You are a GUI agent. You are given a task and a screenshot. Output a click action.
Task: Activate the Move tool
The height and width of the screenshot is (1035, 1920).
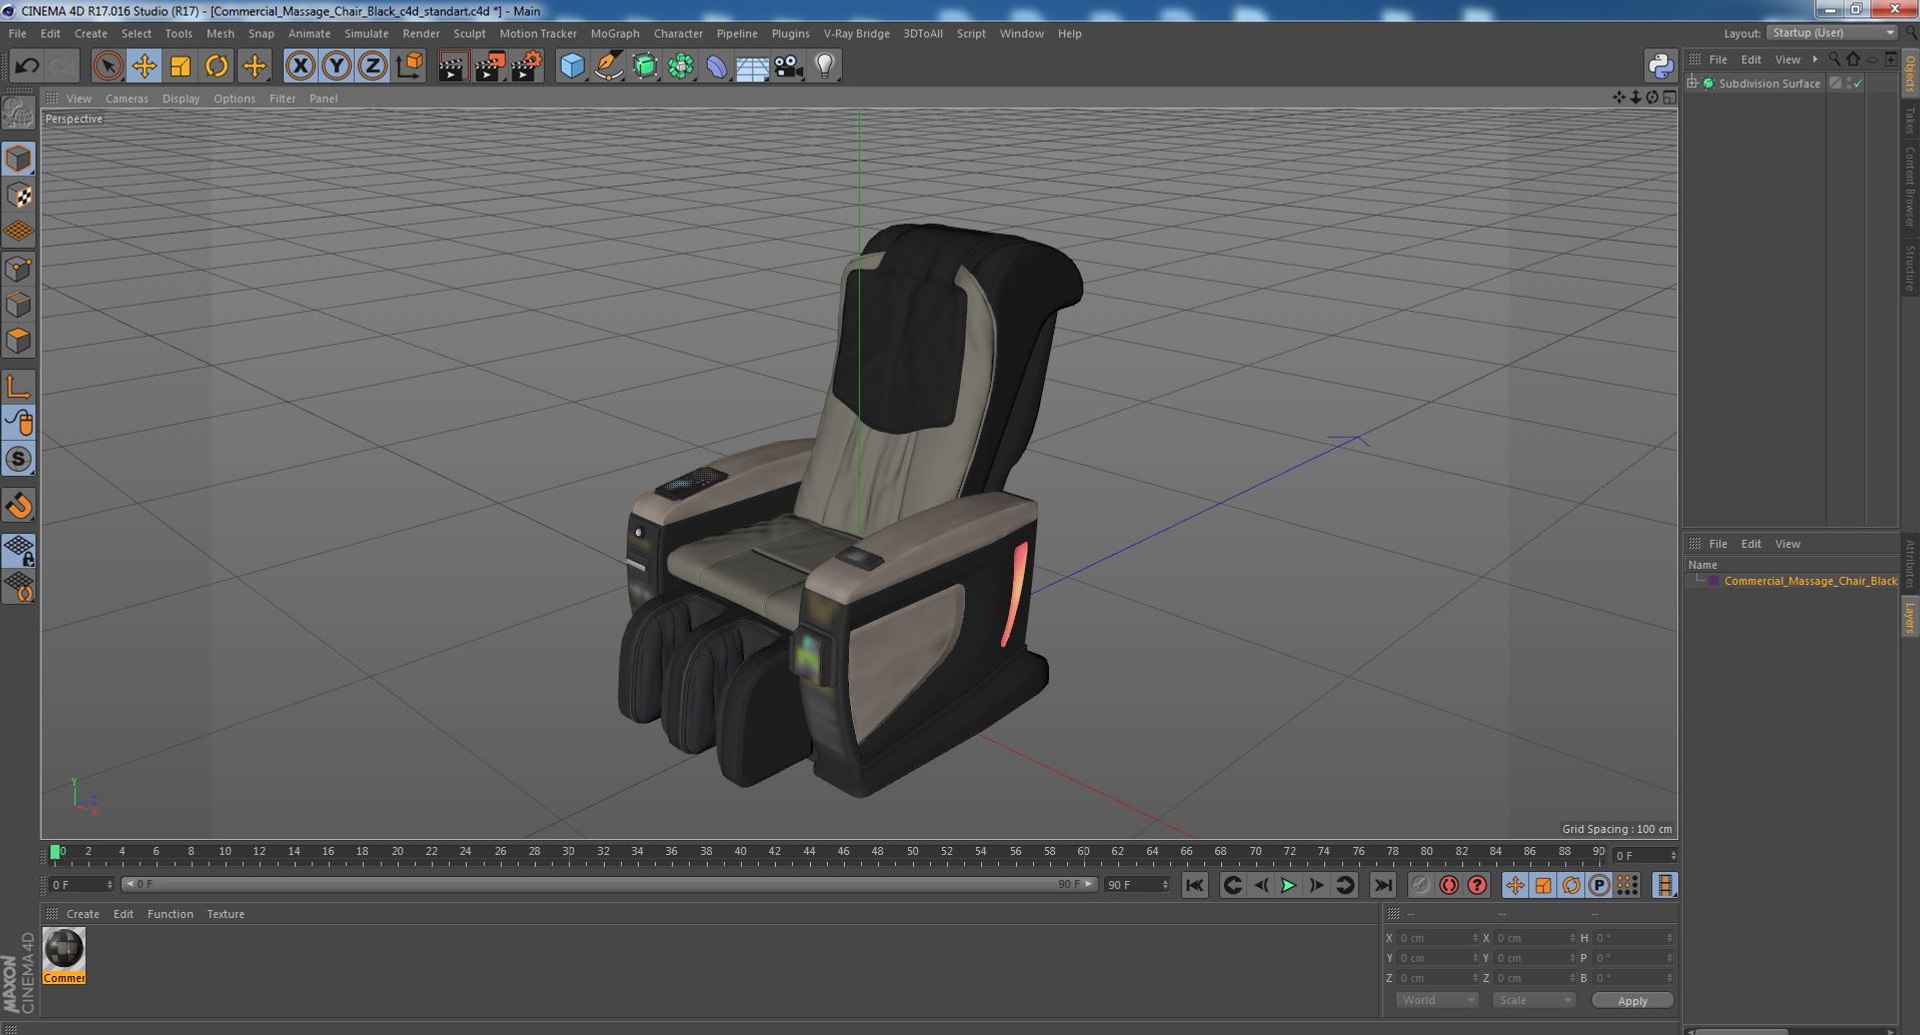tap(144, 66)
